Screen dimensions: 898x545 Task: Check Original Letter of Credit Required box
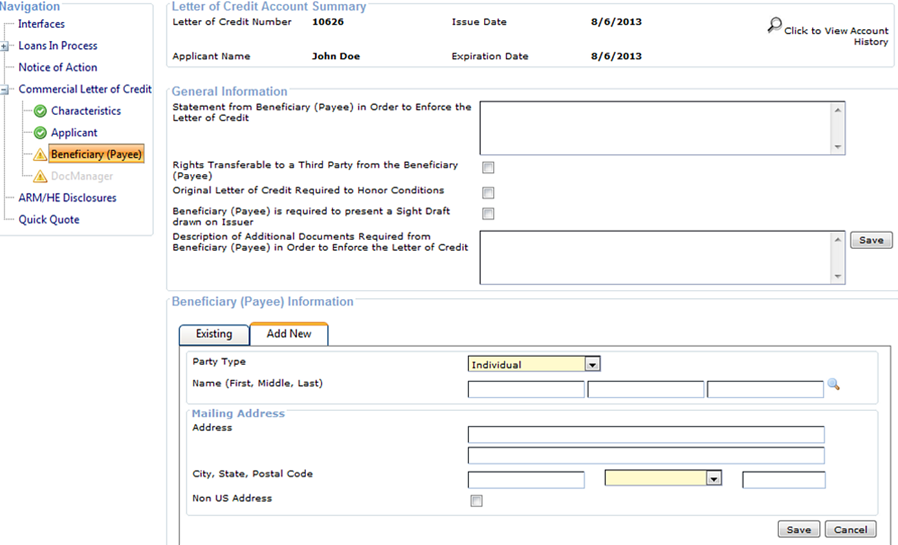[488, 192]
